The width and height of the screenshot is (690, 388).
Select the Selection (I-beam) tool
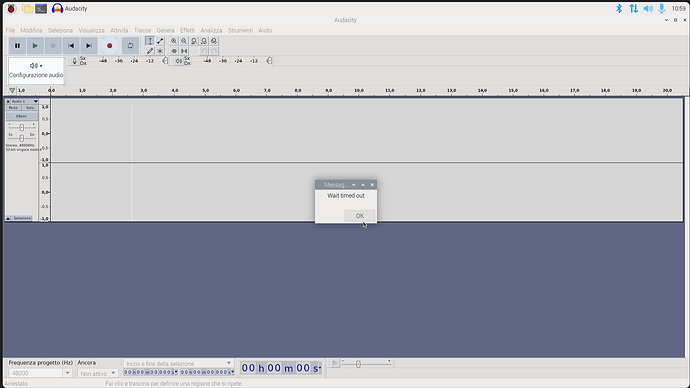point(150,41)
